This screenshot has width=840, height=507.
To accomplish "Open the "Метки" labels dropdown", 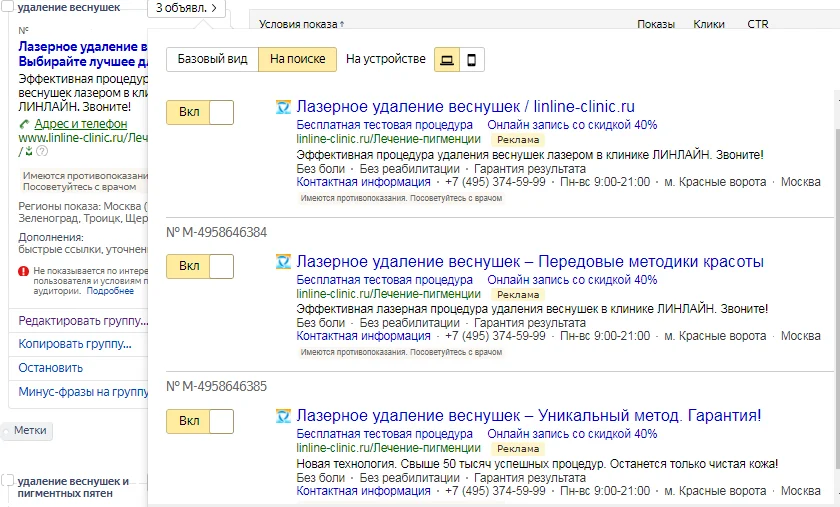I will [x=30, y=431].
